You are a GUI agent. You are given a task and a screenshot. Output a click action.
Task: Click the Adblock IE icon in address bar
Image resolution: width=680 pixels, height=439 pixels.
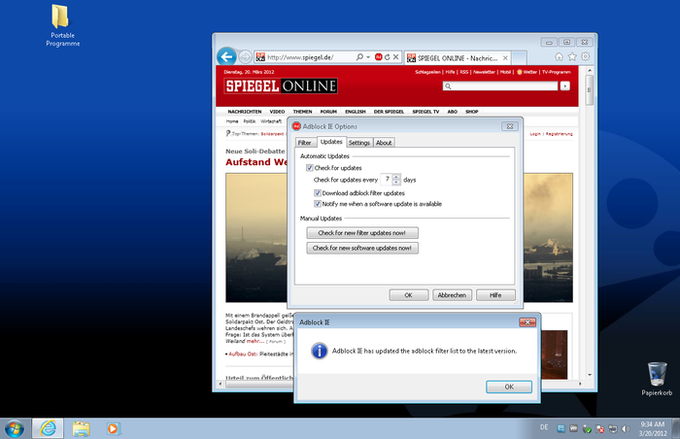tap(378, 57)
